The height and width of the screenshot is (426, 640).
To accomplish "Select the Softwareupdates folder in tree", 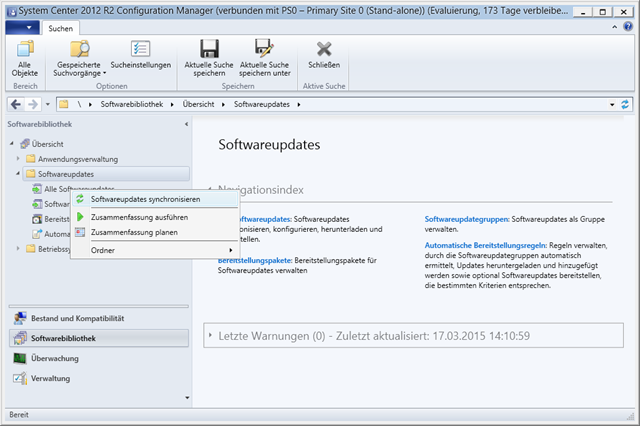I will pyautogui.click(x=106, y=174).
